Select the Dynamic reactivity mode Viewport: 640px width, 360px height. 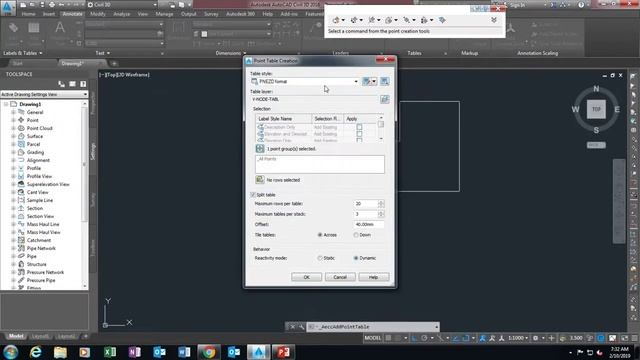click(356, 258)
